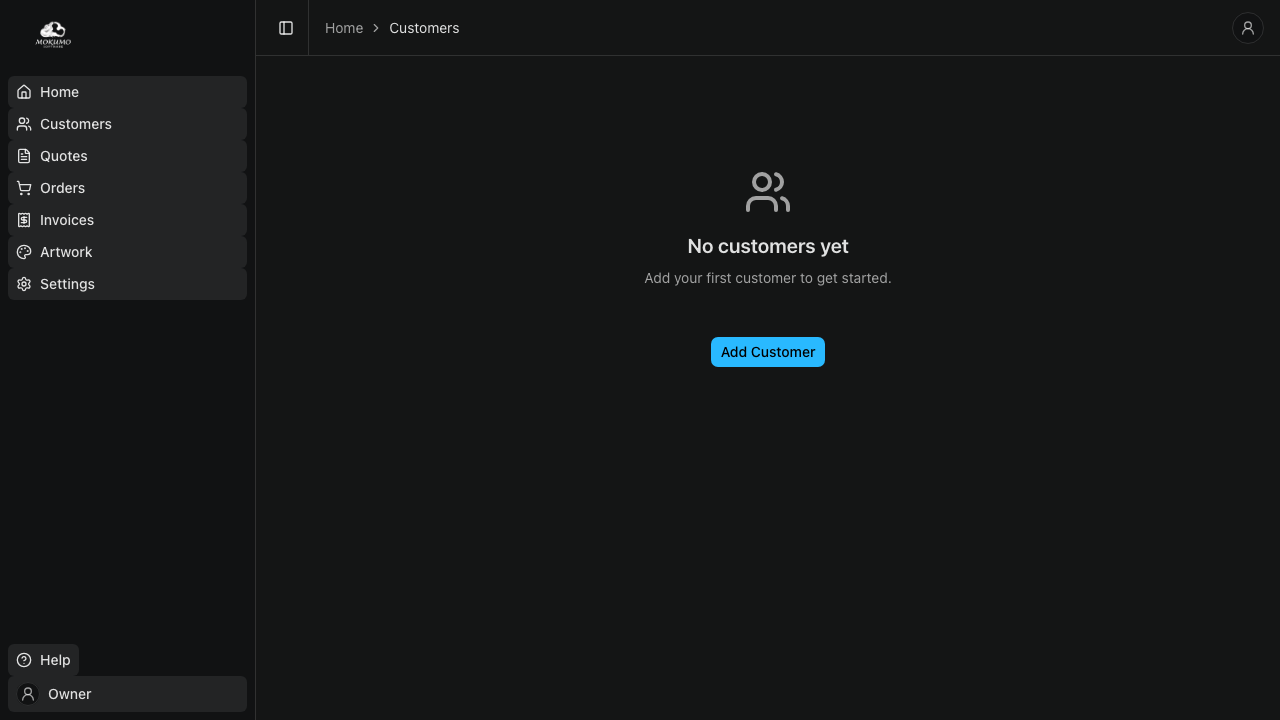The height and width of the screenshot is (720, 1280).
Task: Open Invoices via its dollar receipt icon
Action: point(24,220)
